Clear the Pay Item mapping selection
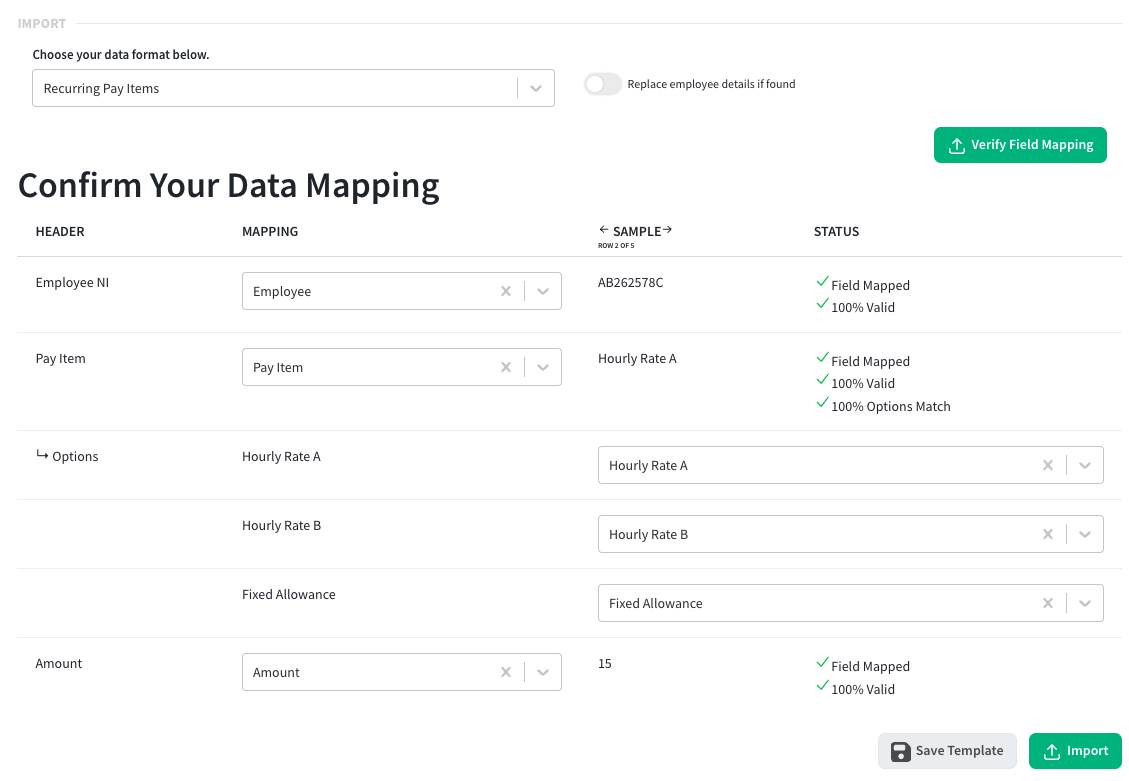This screenshot has height=781, width=1129. (506, 368)
